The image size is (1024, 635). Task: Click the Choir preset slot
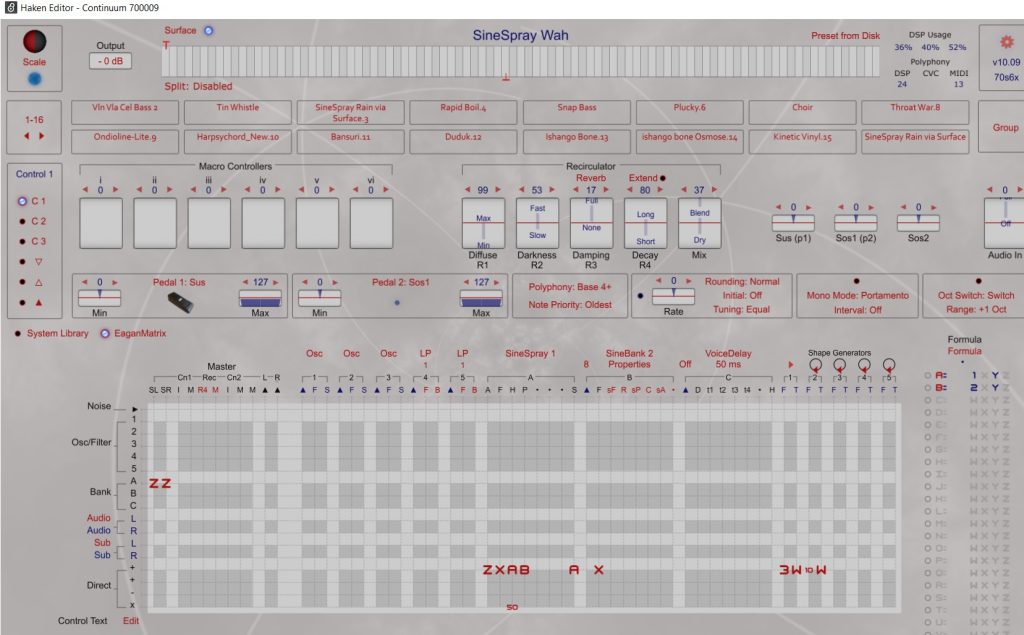(803, 112)
